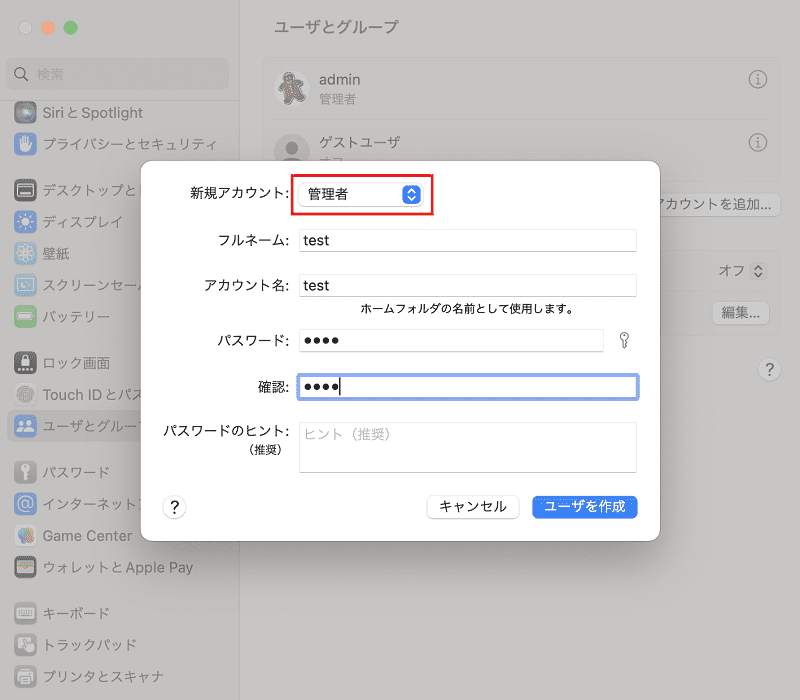Click the 検索 search field
This screenshot has height=700, width=800.
pyautogui.click(x=118, y=74)
